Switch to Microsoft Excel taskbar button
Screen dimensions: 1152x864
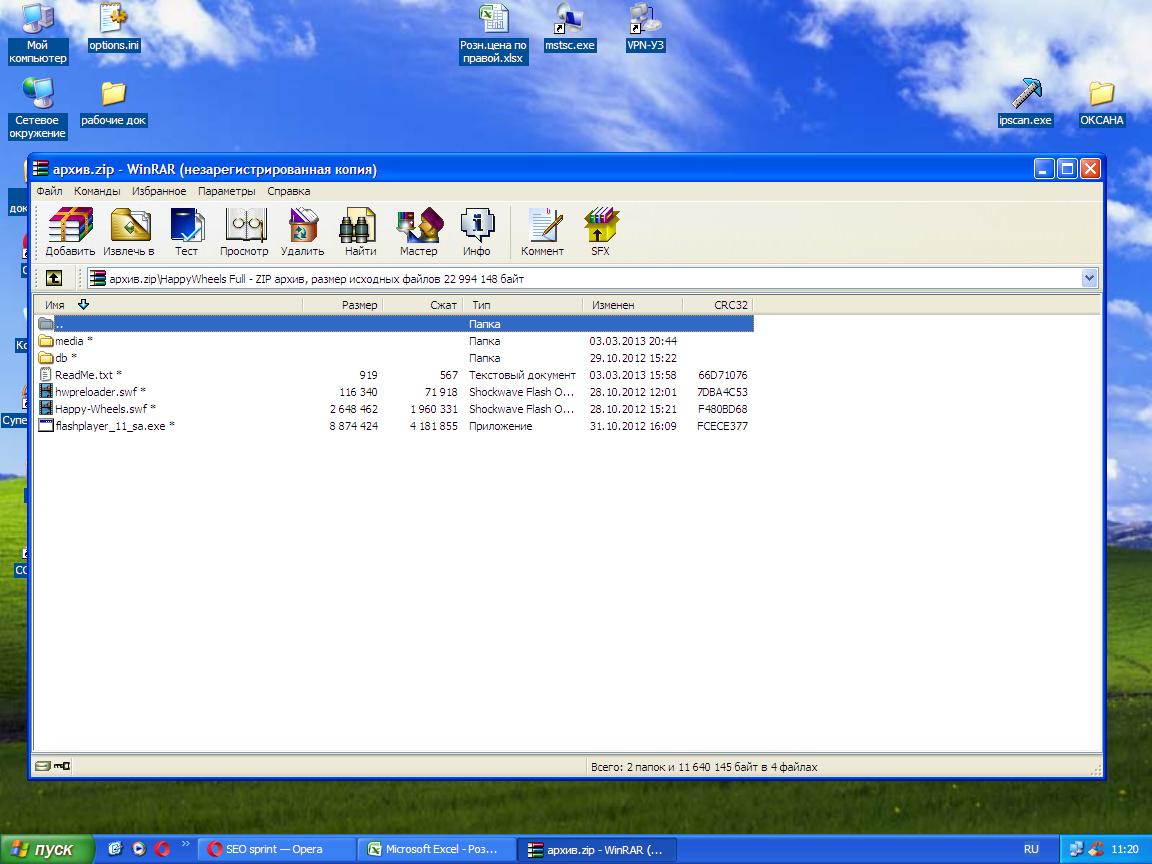(435, 849)
